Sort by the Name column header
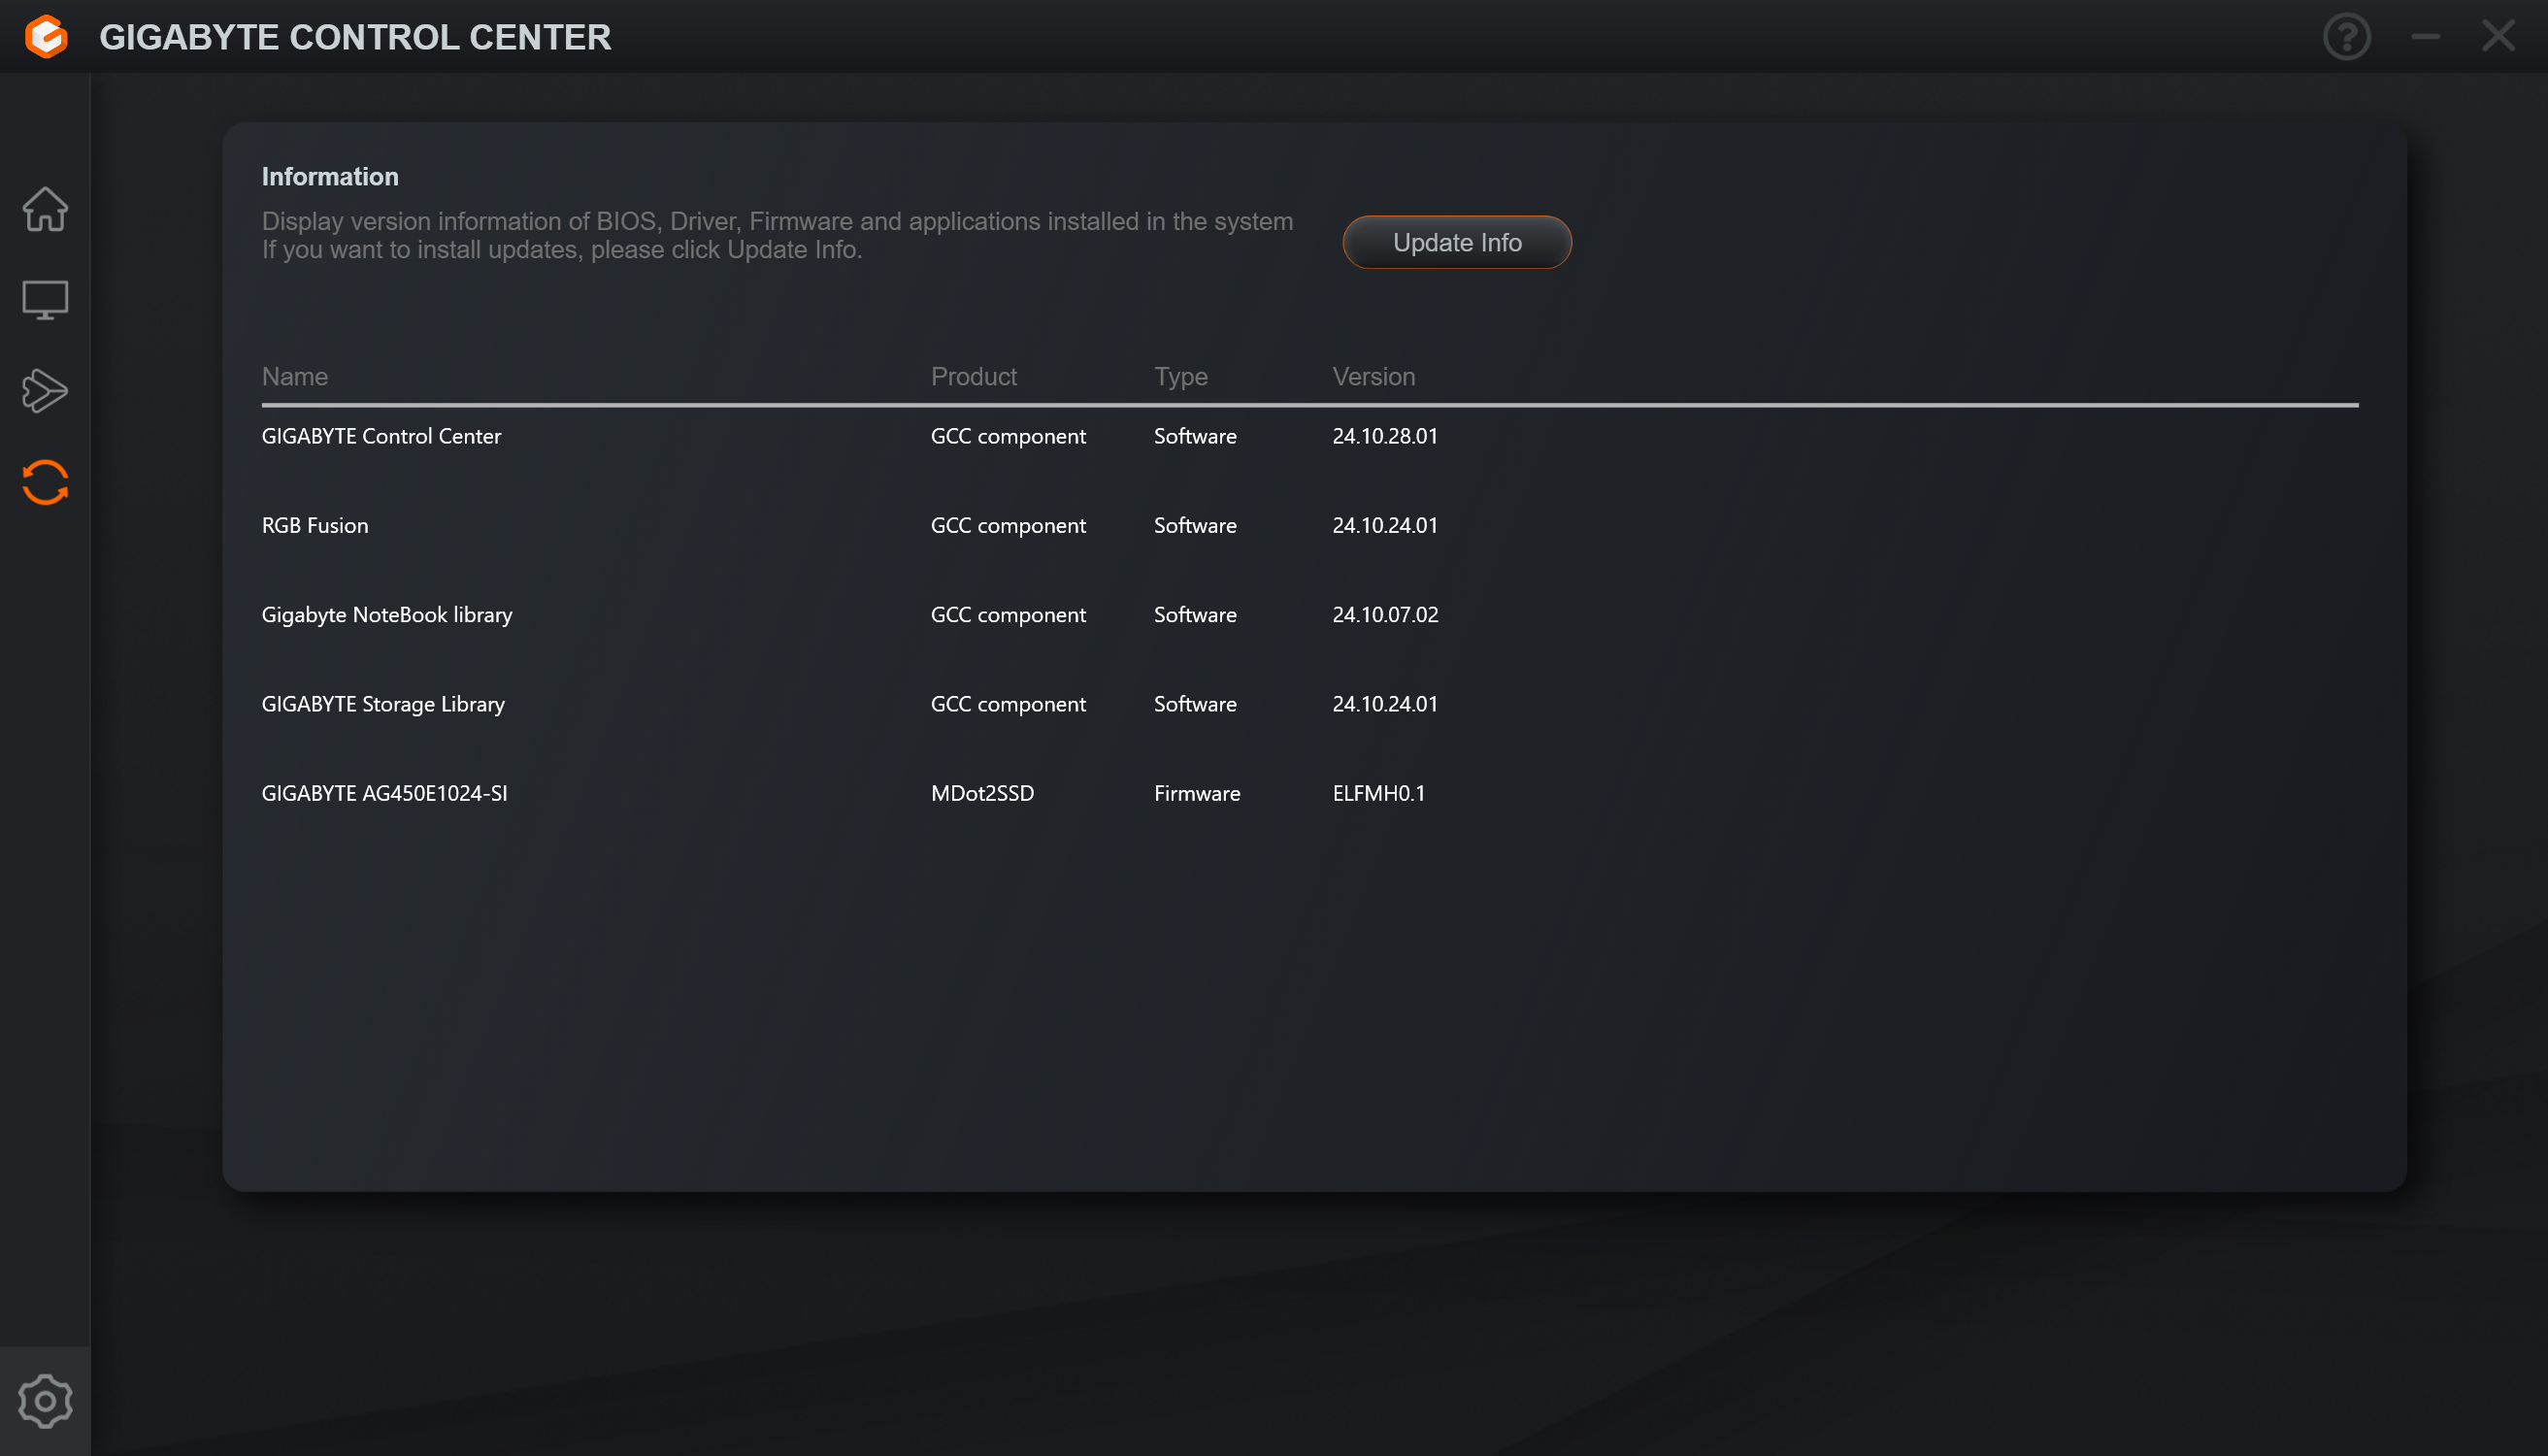The width and height of the screenshot is (2548, 1456). pyautogui.click(x=295, y=377)
